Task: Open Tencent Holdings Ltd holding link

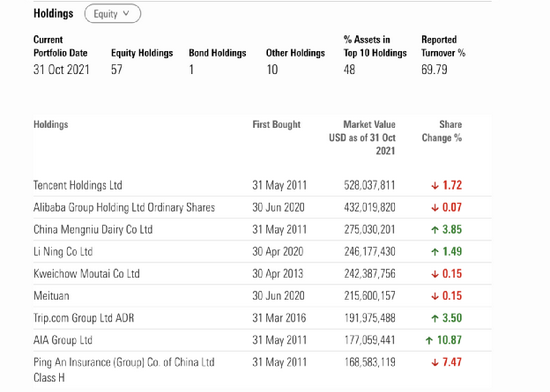Action: (x=78, y=185)
